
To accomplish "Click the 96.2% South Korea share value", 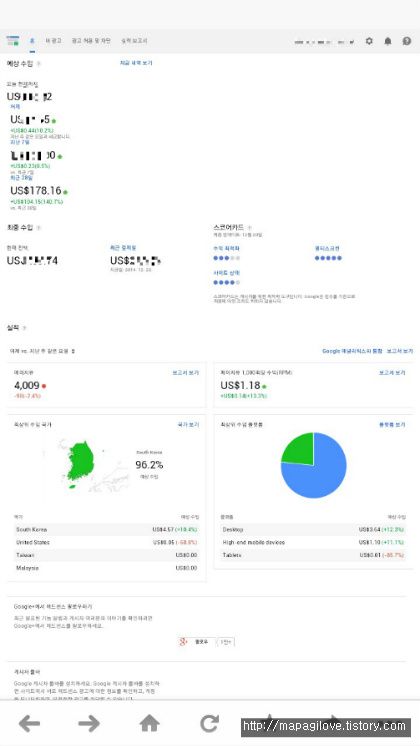I will click(x=149, y=465).
